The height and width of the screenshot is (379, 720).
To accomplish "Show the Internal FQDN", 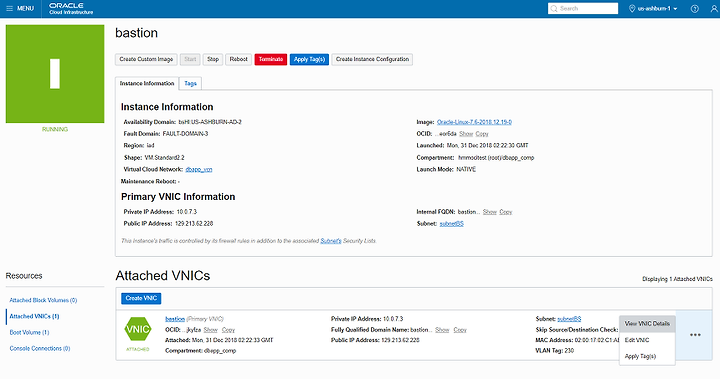I will pyautogui.click(x=490, y=212).
